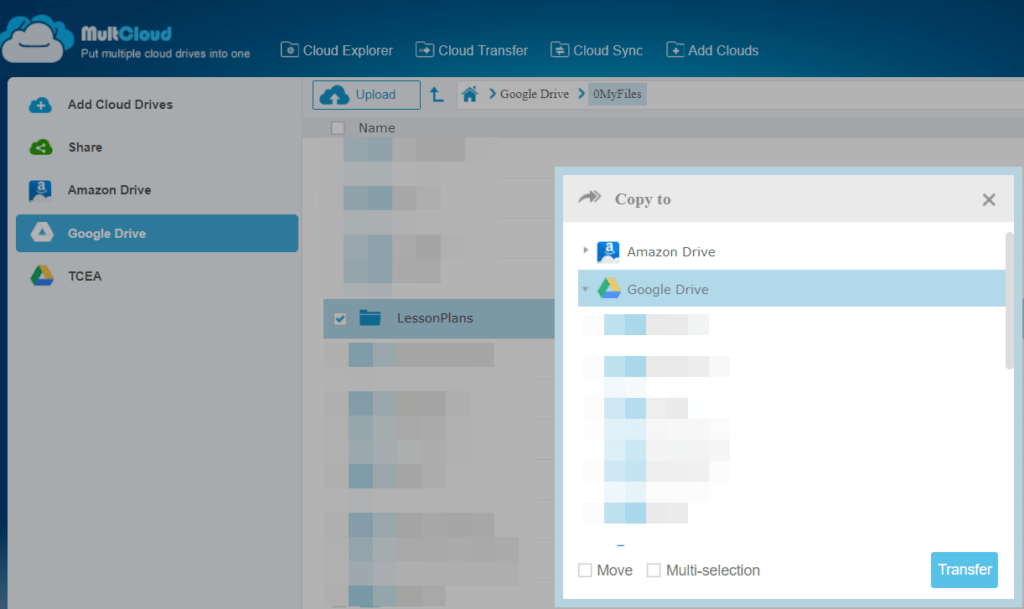The width and height of the screenshot is (1024, 609).
Task: Click the Copy to dialog scrollbar
Action: click(x=1009, y=300)
